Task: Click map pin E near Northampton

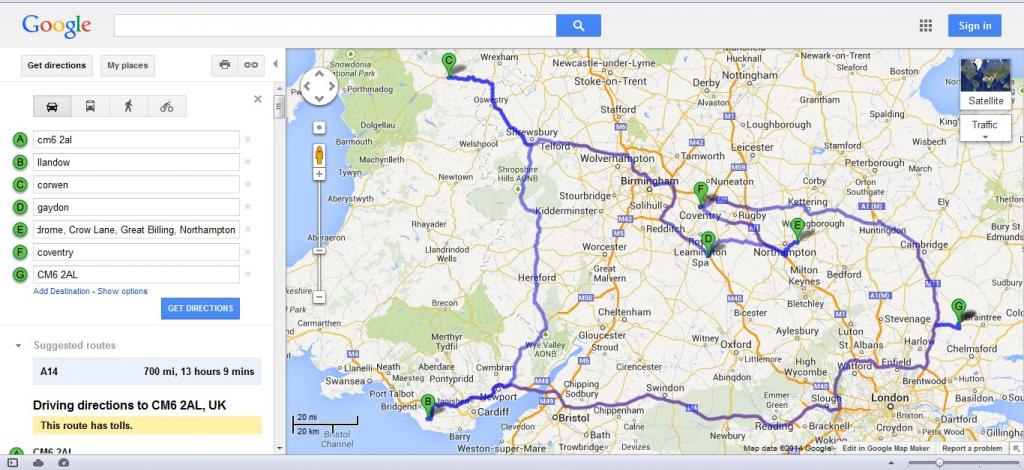Action: click(797, 230)
